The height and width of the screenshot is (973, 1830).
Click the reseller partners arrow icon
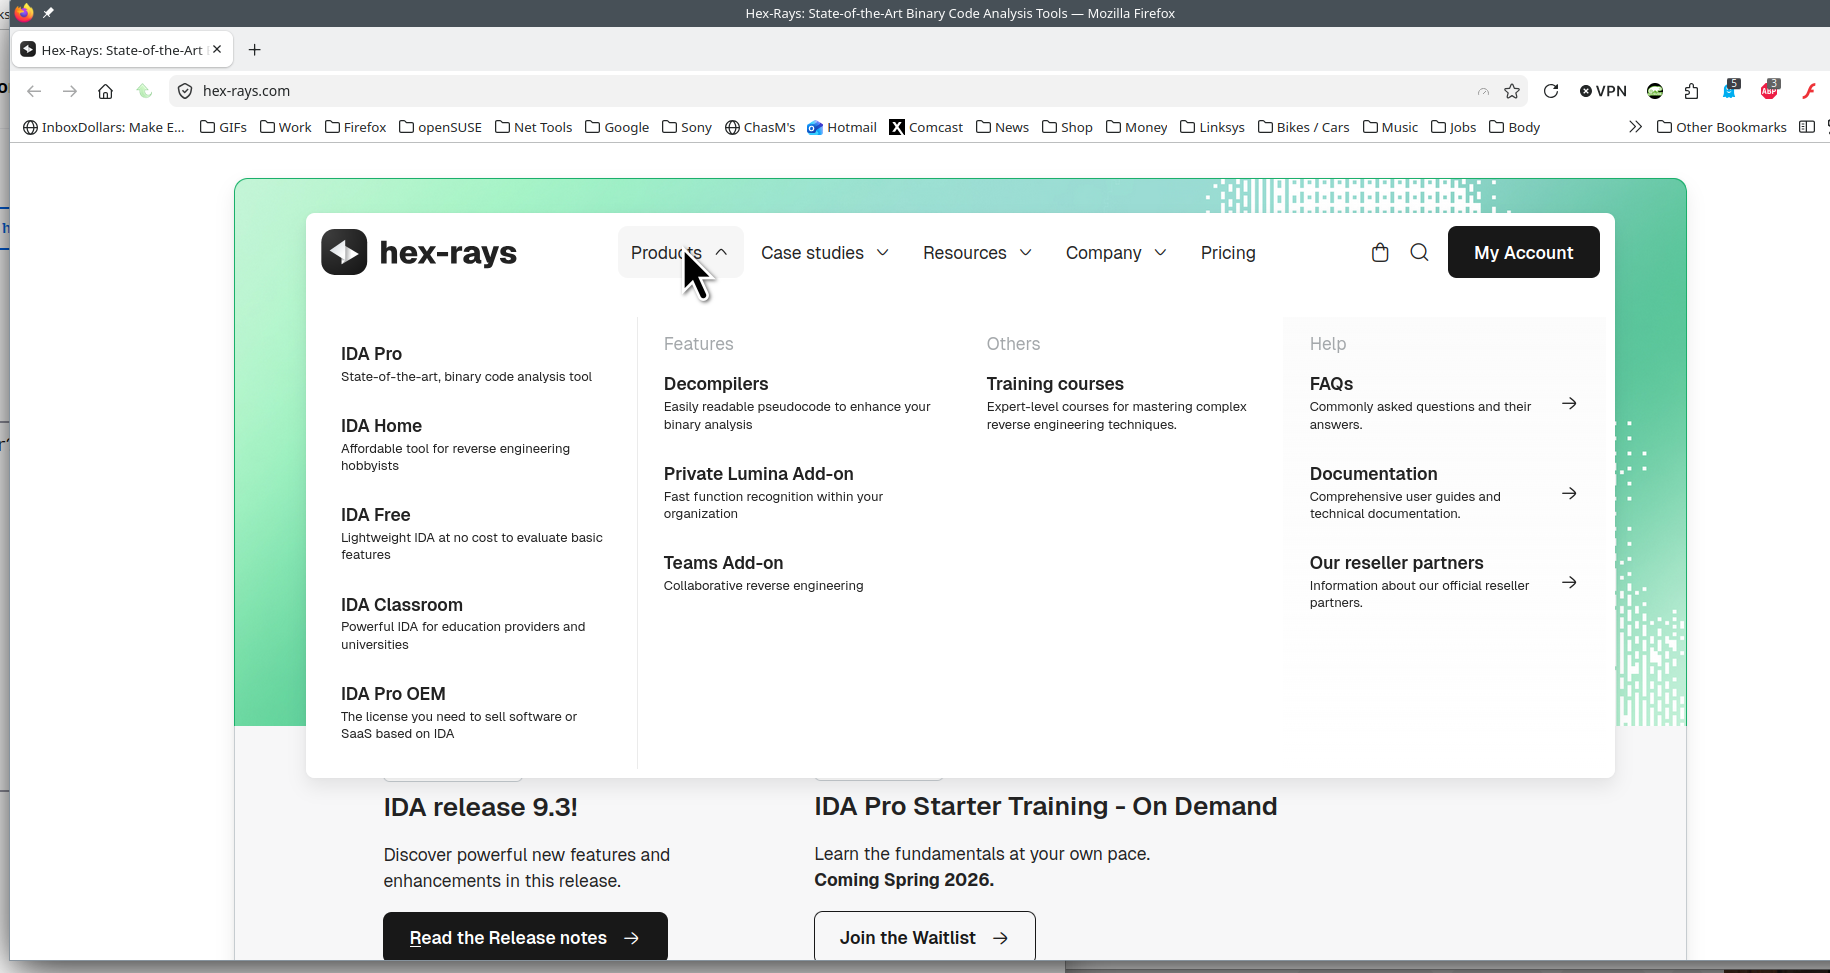(1569, 582)
